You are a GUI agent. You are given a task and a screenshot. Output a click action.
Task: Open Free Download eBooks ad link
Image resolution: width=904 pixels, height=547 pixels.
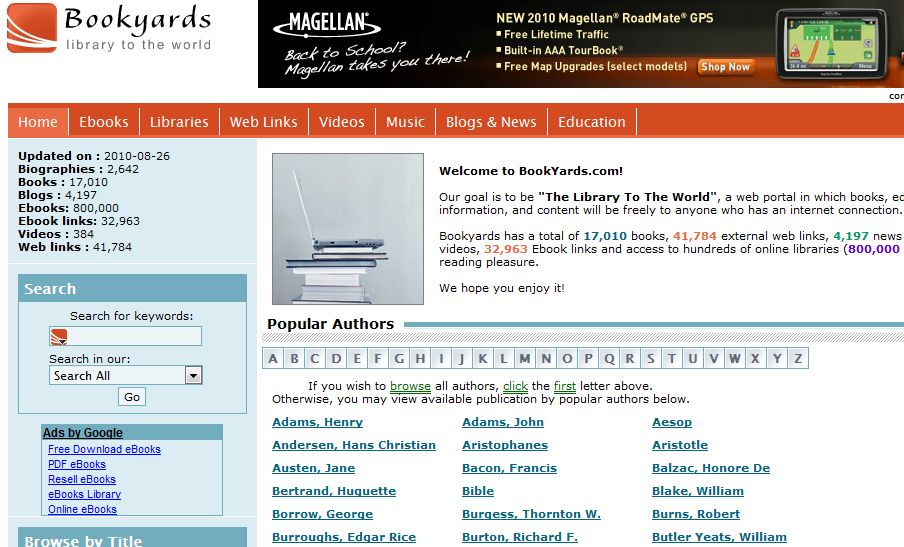pyautogui.click(x=104, y=449)
